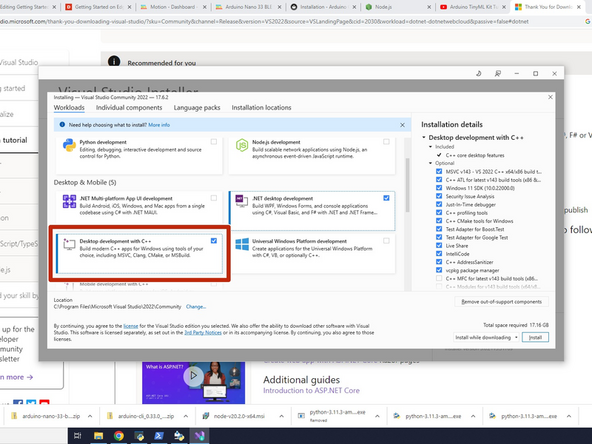592x444 pixels.
Task: Collapse the Included section
Action: pyautogui.click(x=430, y=146)
